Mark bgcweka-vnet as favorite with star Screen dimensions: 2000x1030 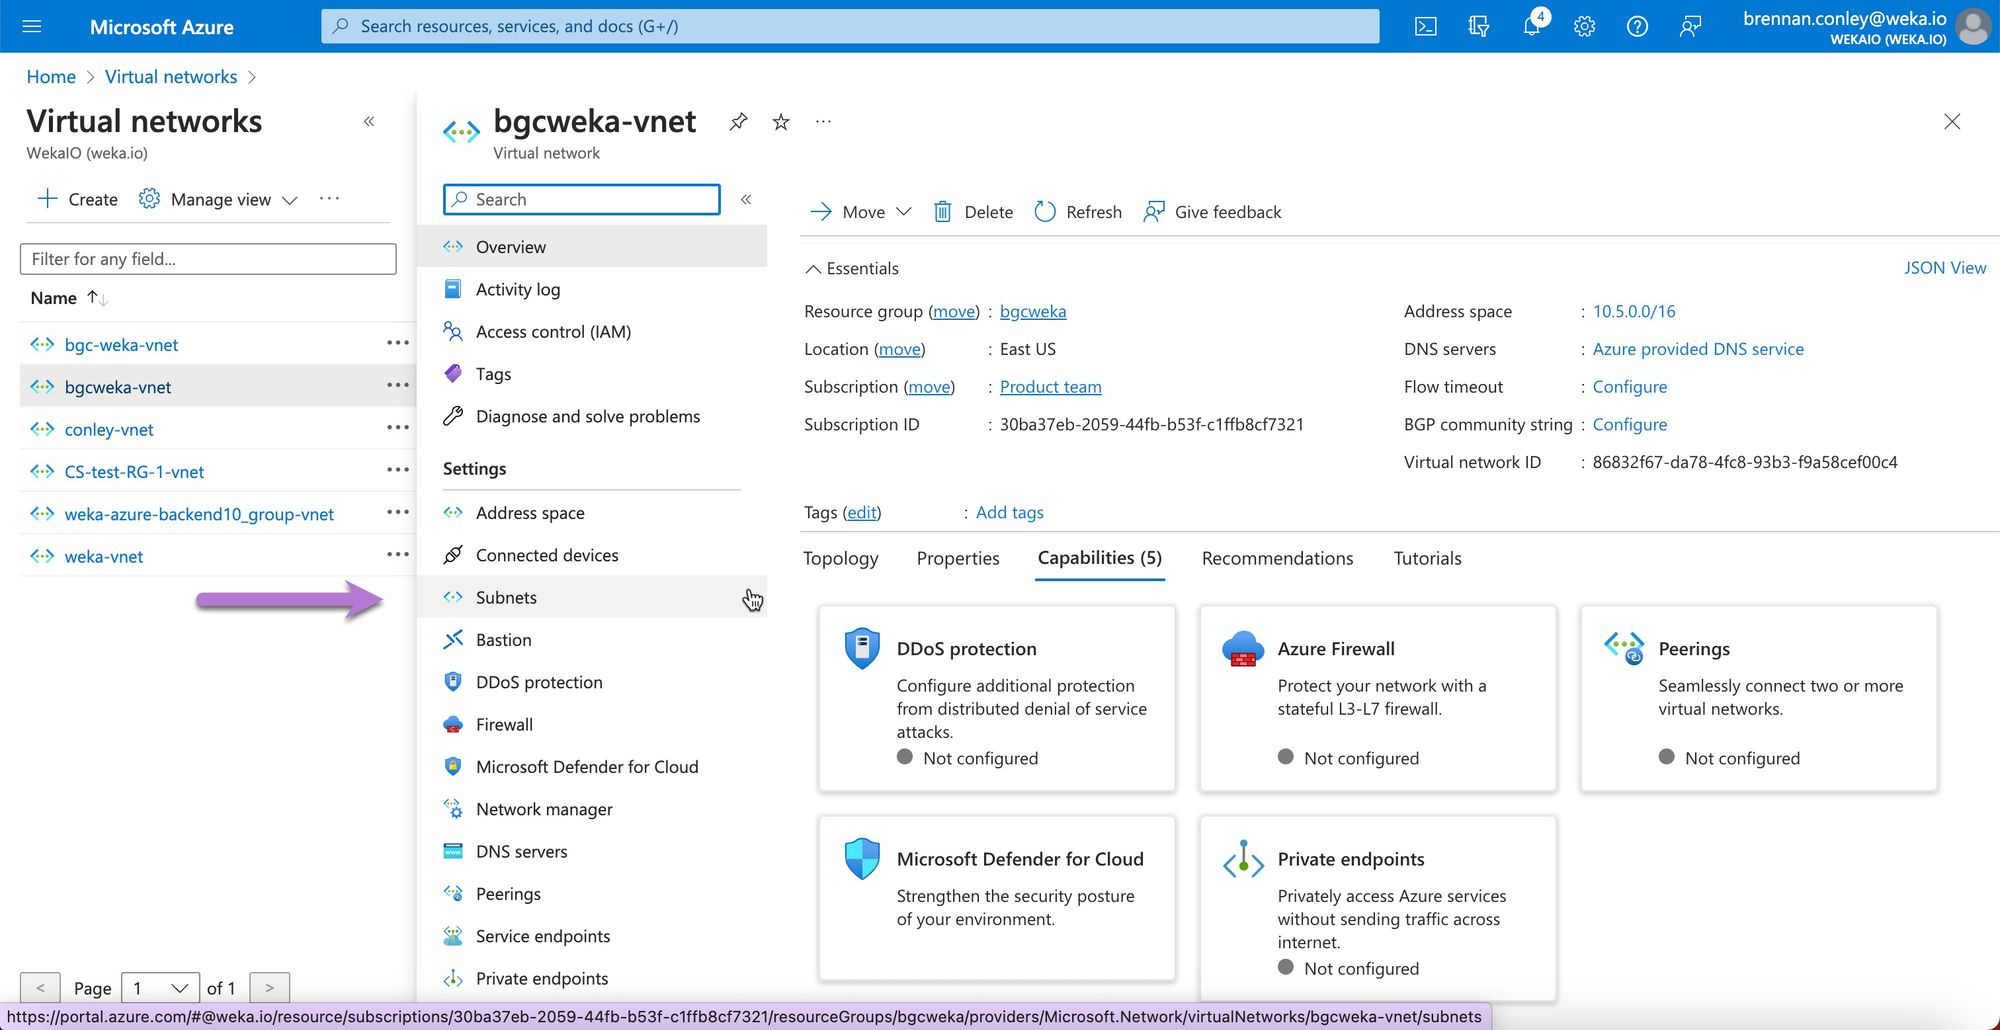781,122
